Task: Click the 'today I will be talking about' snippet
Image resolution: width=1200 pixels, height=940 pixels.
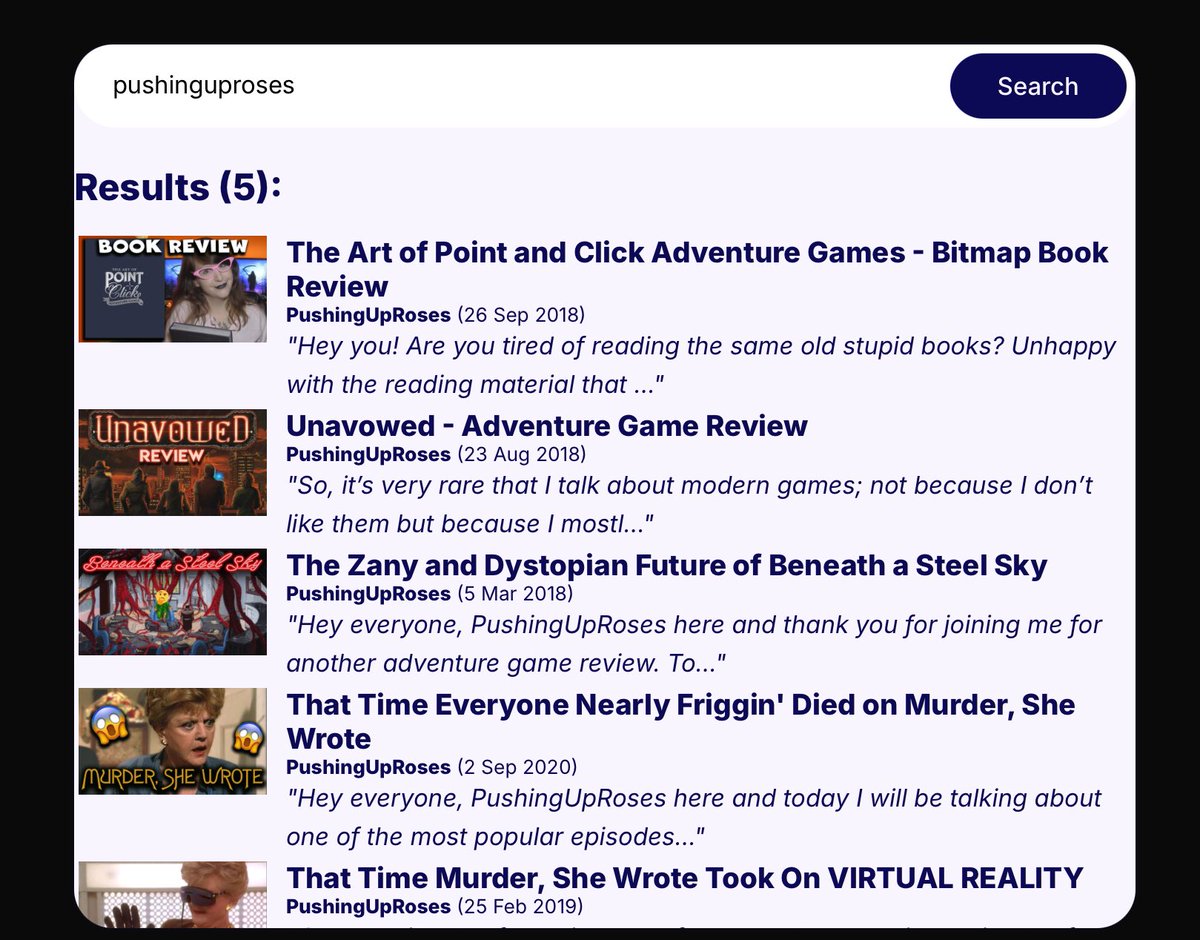Action: 694,817
